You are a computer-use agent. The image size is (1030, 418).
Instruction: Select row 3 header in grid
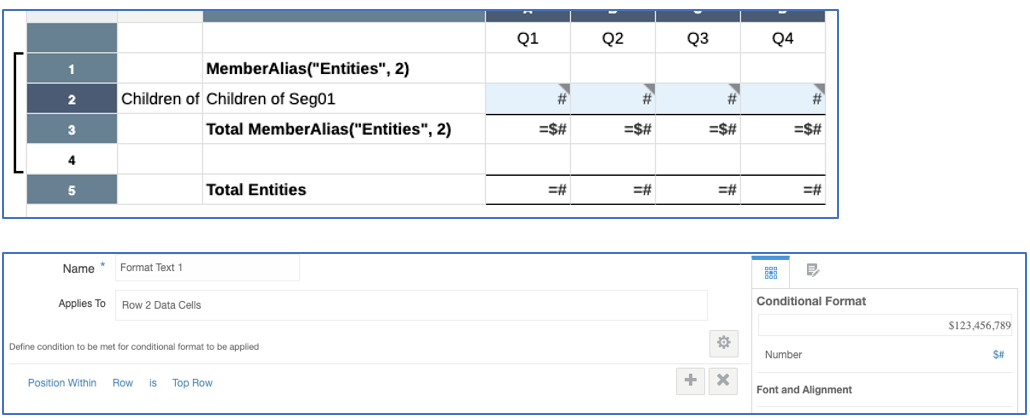coord(71,129)
